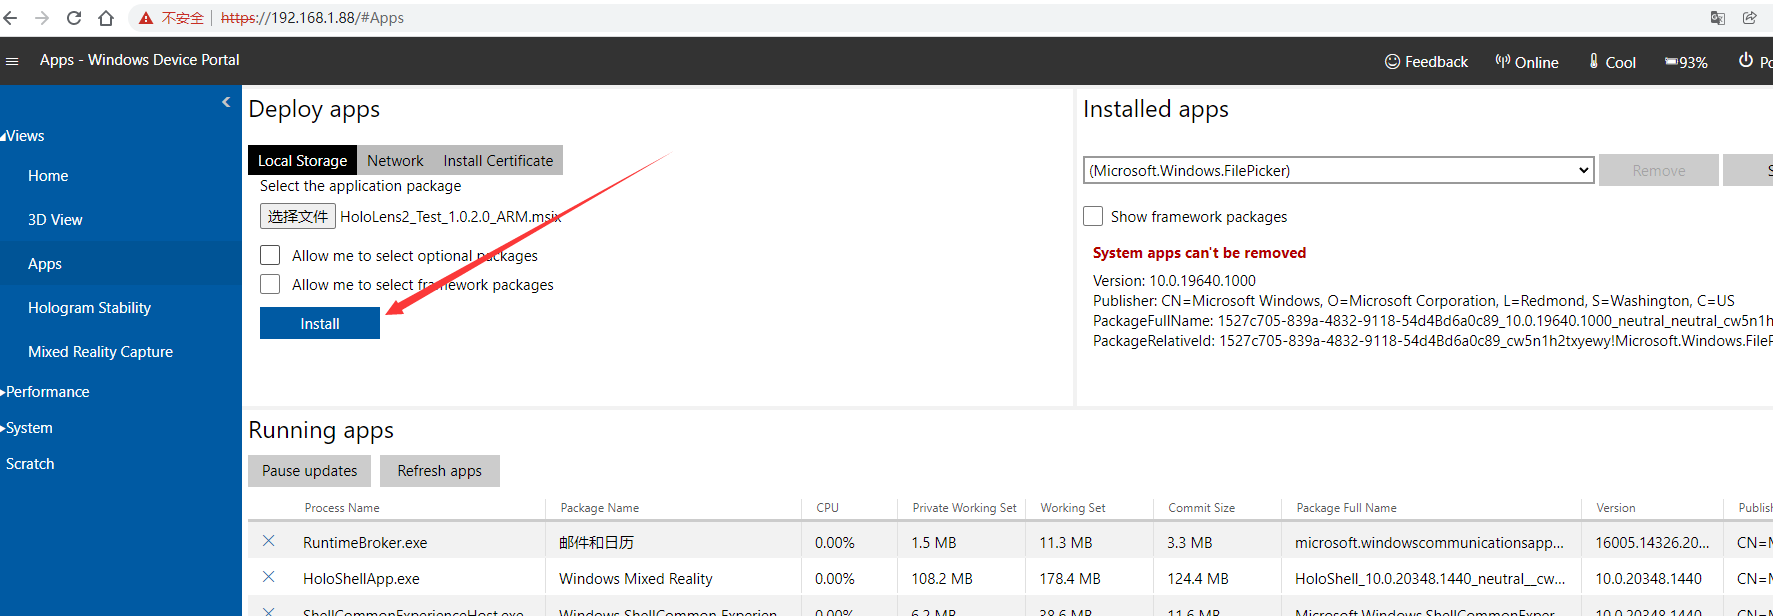This screenshot has height=616, width=1773.
Task: Click the disabled Remove button
Action: [x=1658, y=170]
